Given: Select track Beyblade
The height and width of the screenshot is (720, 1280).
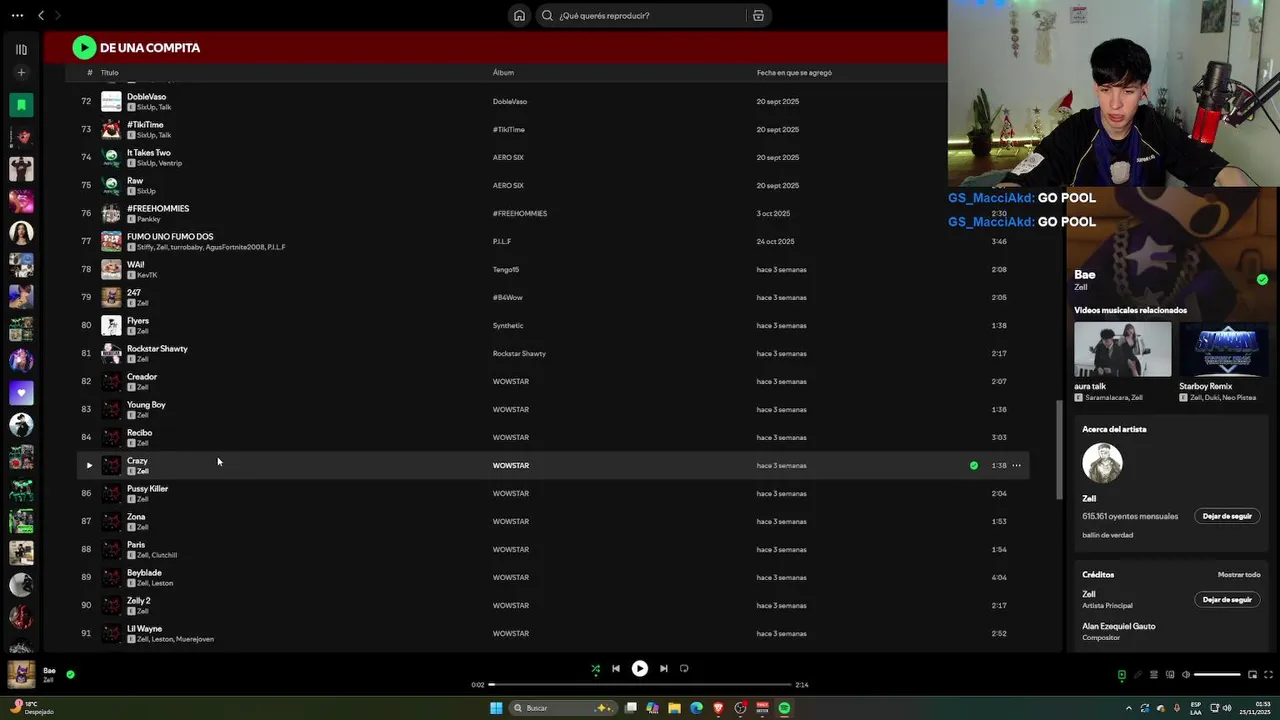Looking at the screenshot, I should coord(144,573).
